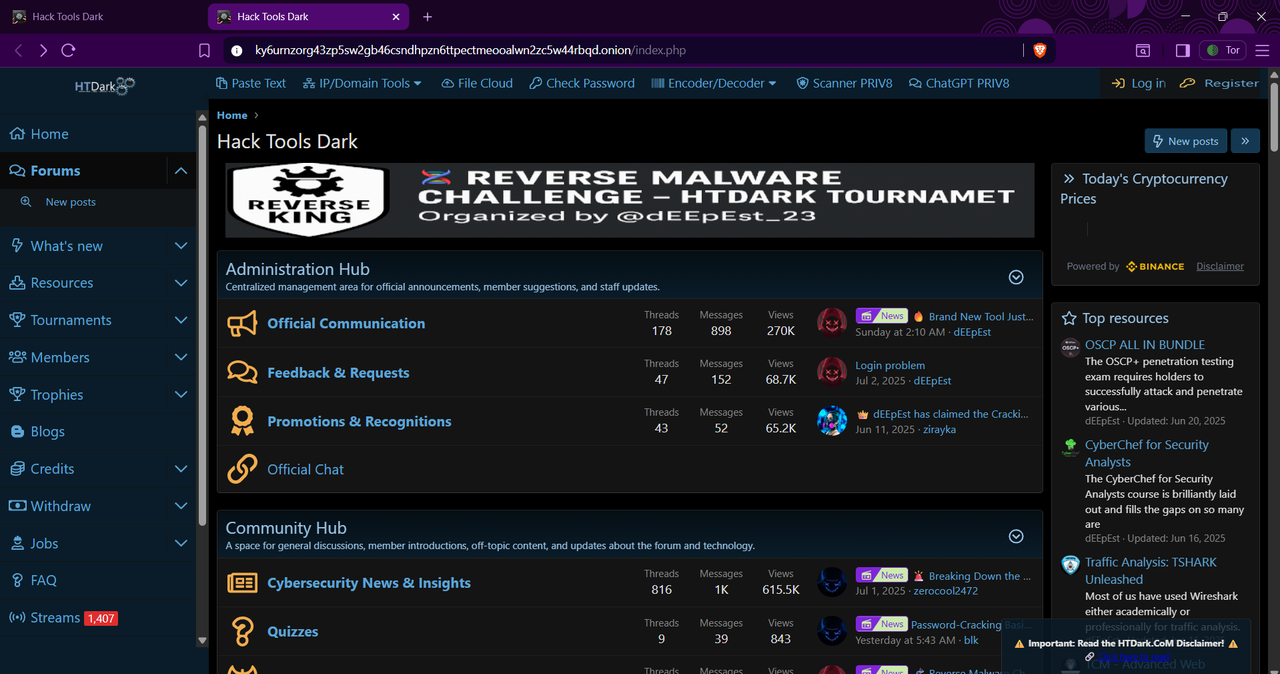Open Encoder/Decoder dropdown menu
The width and height of the screenshot is (1280, 674).
coord(714,83)
